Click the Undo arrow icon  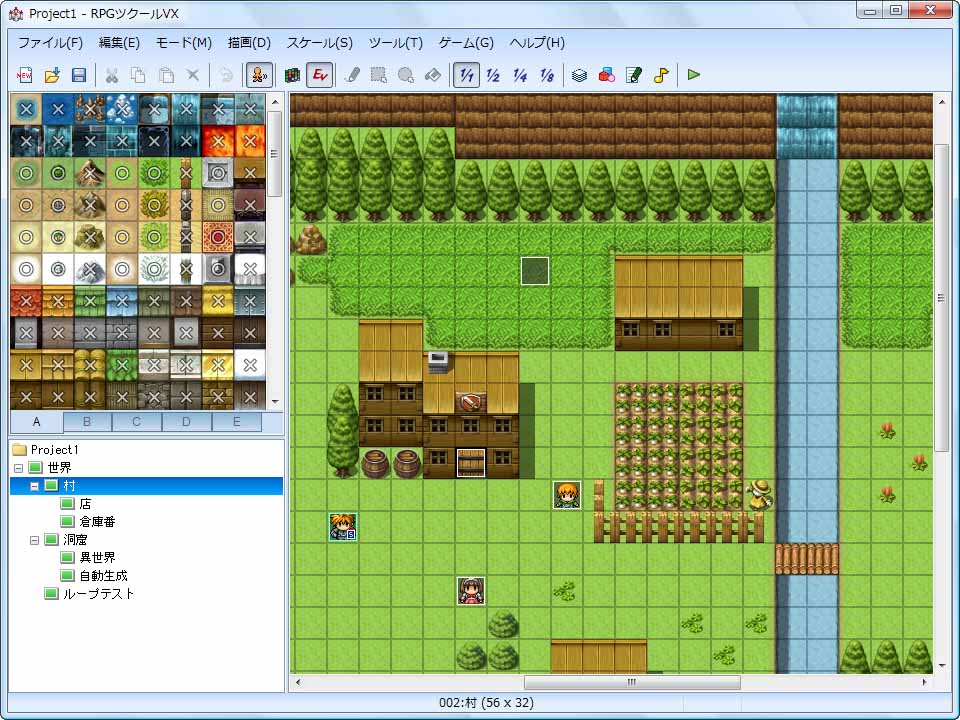coord(226,75)
